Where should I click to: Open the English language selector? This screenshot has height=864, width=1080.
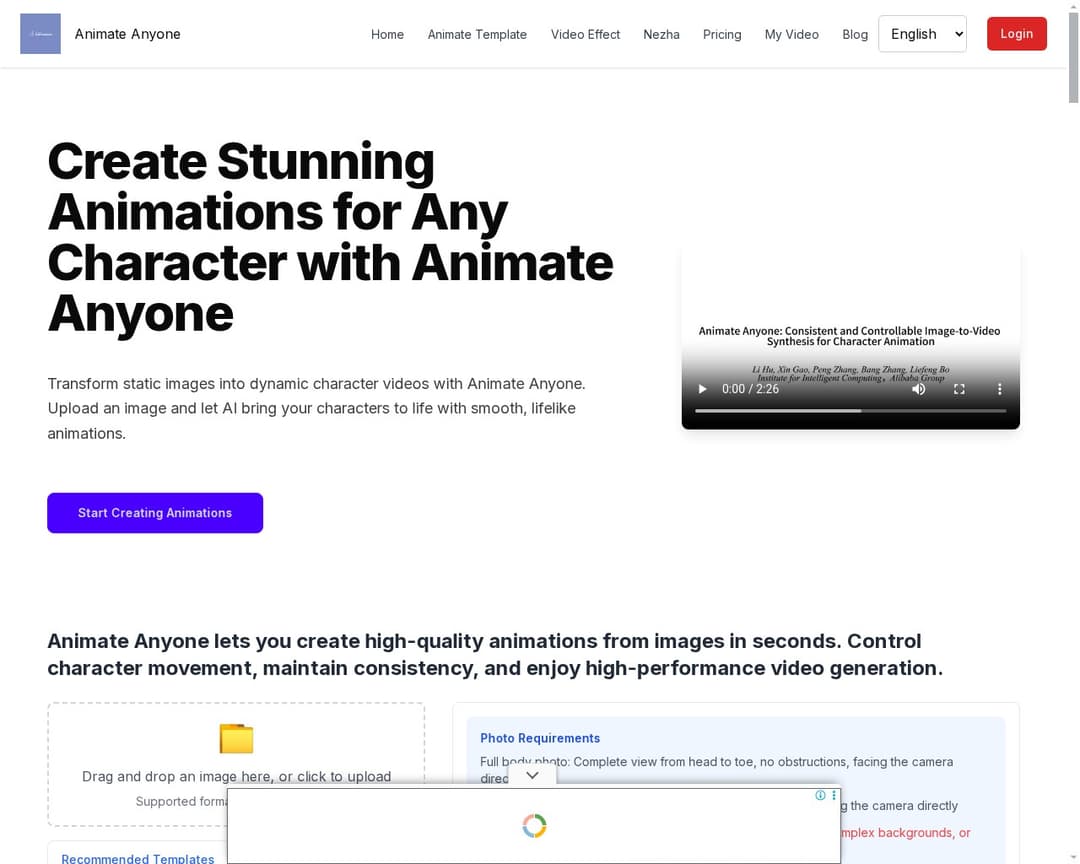click(x=921, y=33)
